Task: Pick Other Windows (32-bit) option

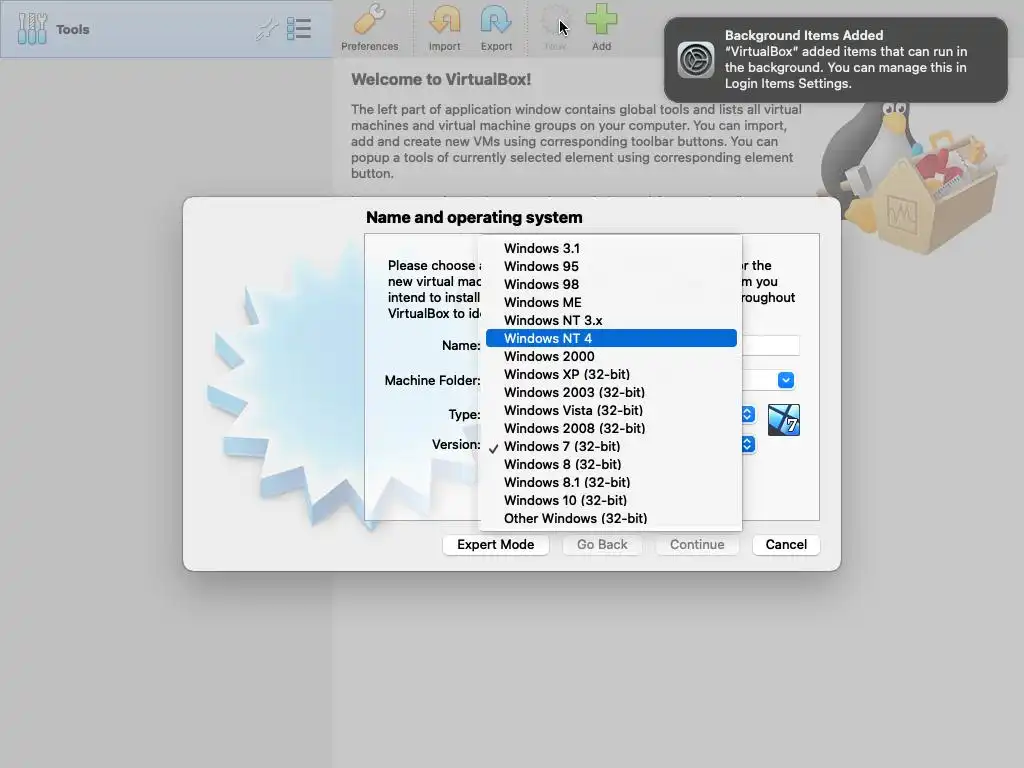Action: 611,518
